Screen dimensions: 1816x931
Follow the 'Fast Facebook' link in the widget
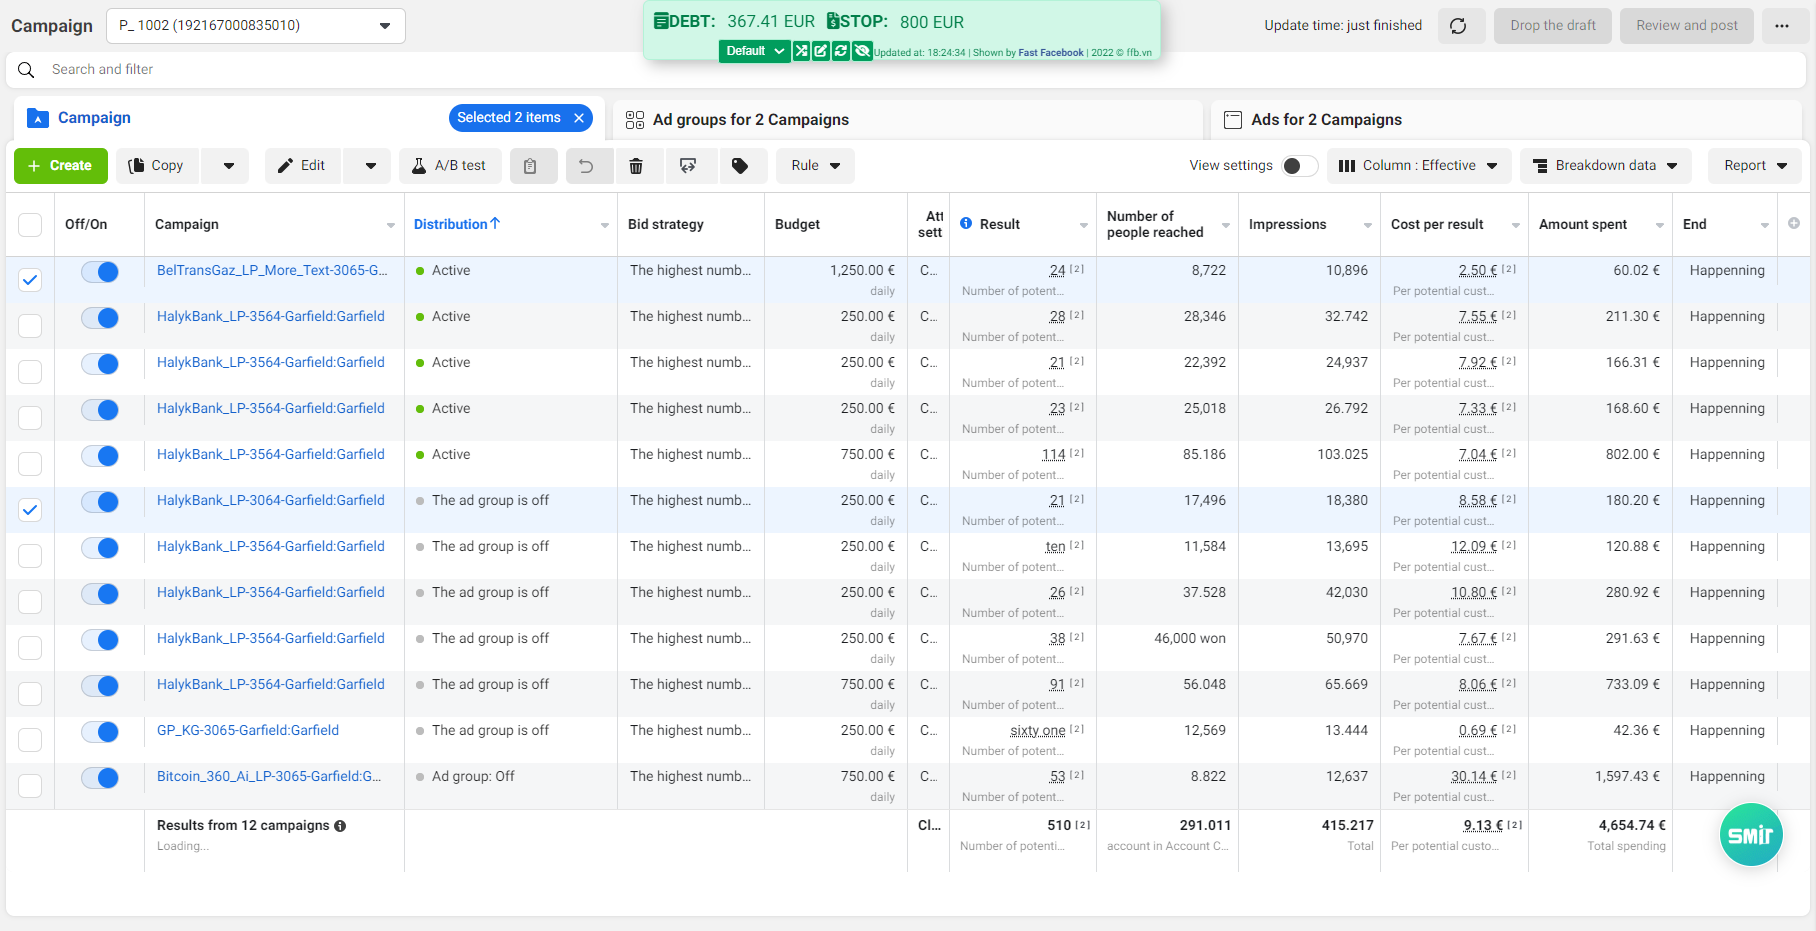[x=1050, y=53]
